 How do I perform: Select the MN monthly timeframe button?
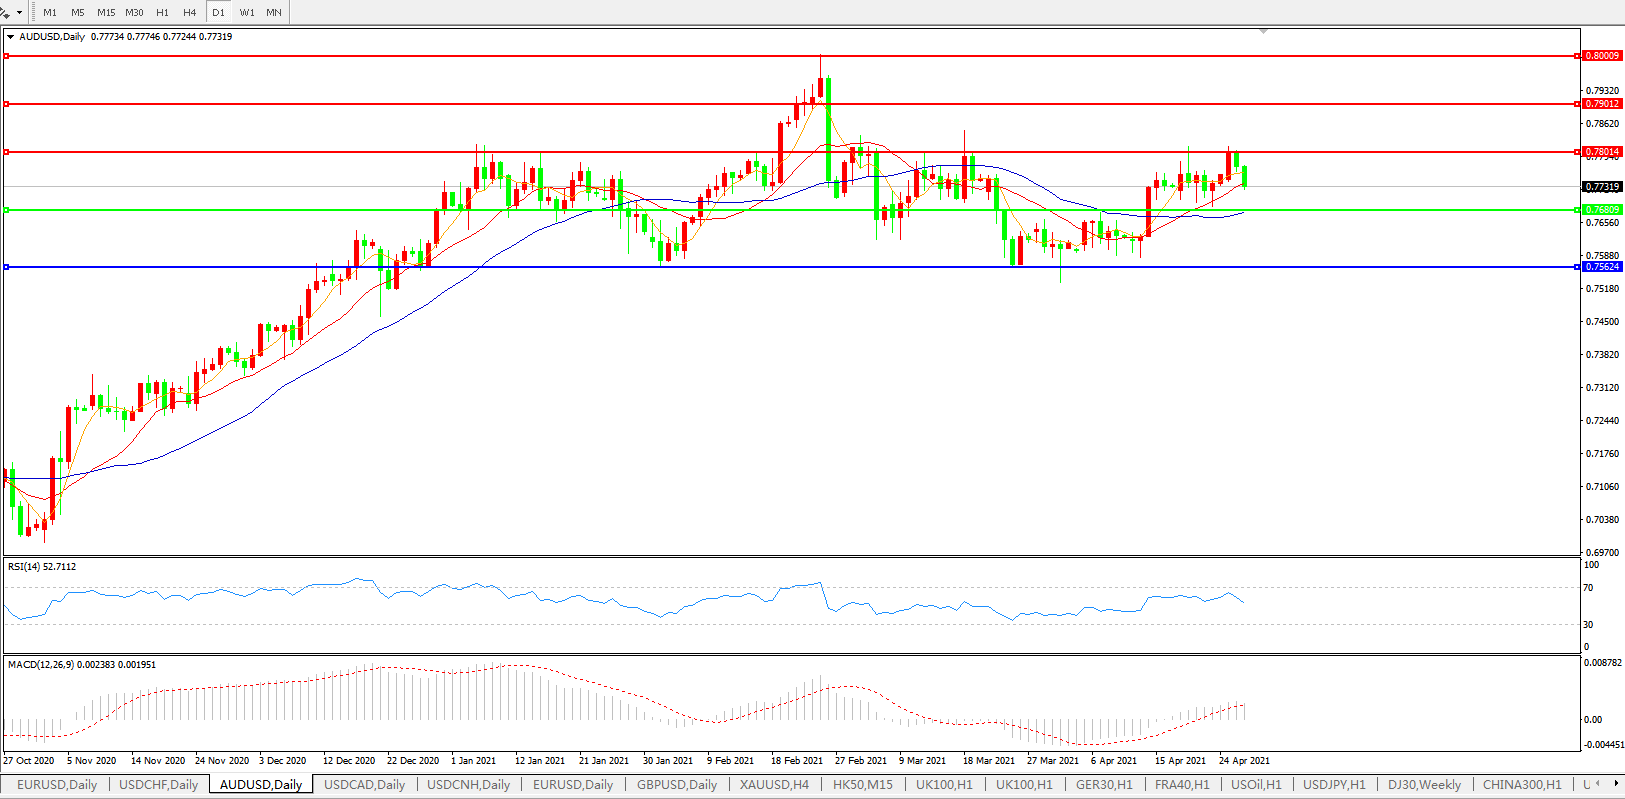tap(273, 13)
